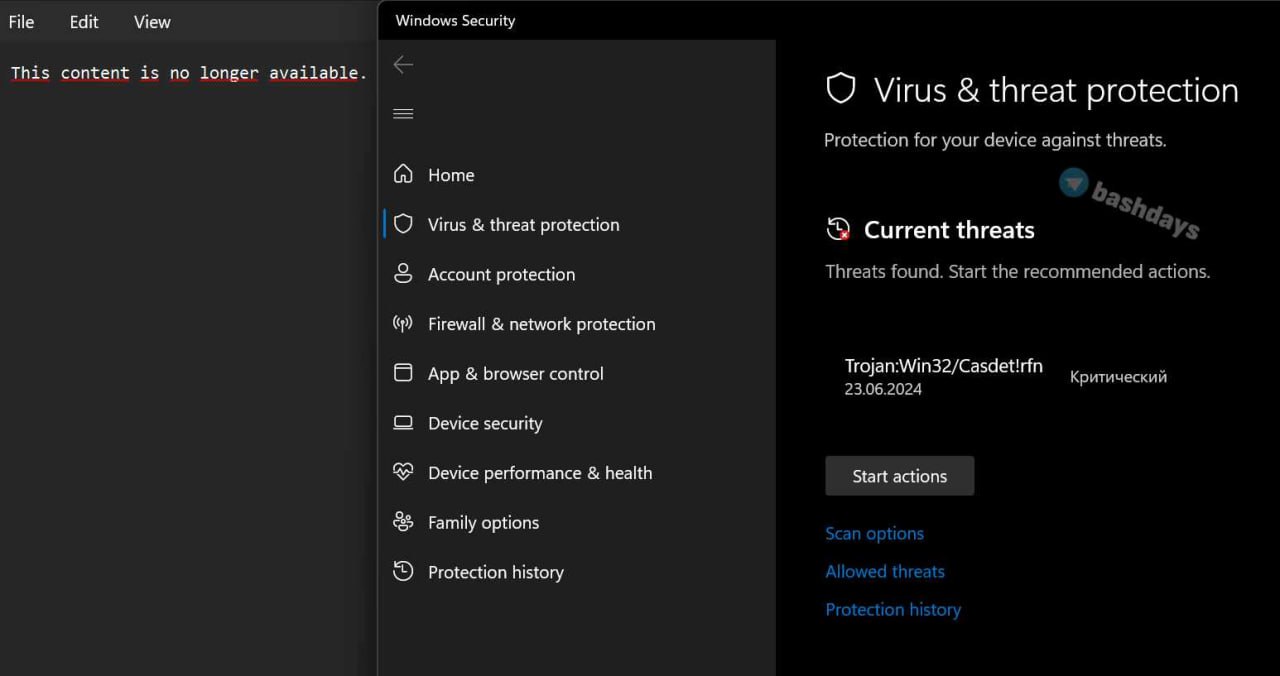Open Family options section
This screenshot has width=1280, height=676.
tap(484, 523)
